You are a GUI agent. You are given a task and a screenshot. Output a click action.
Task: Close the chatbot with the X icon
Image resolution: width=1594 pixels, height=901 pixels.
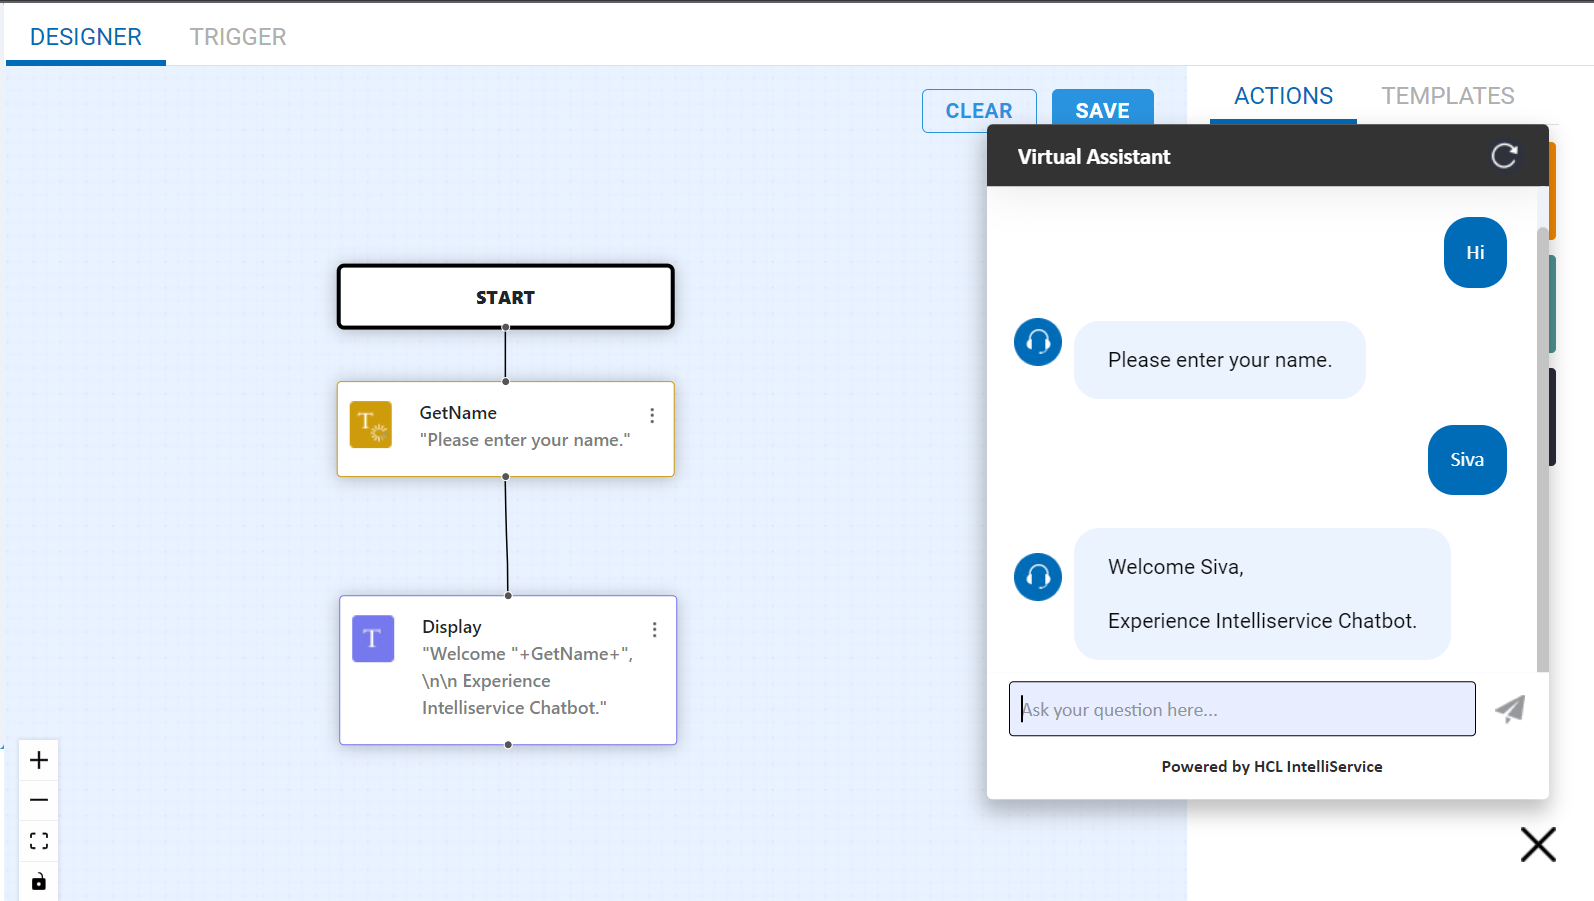tap(1538, 844)
